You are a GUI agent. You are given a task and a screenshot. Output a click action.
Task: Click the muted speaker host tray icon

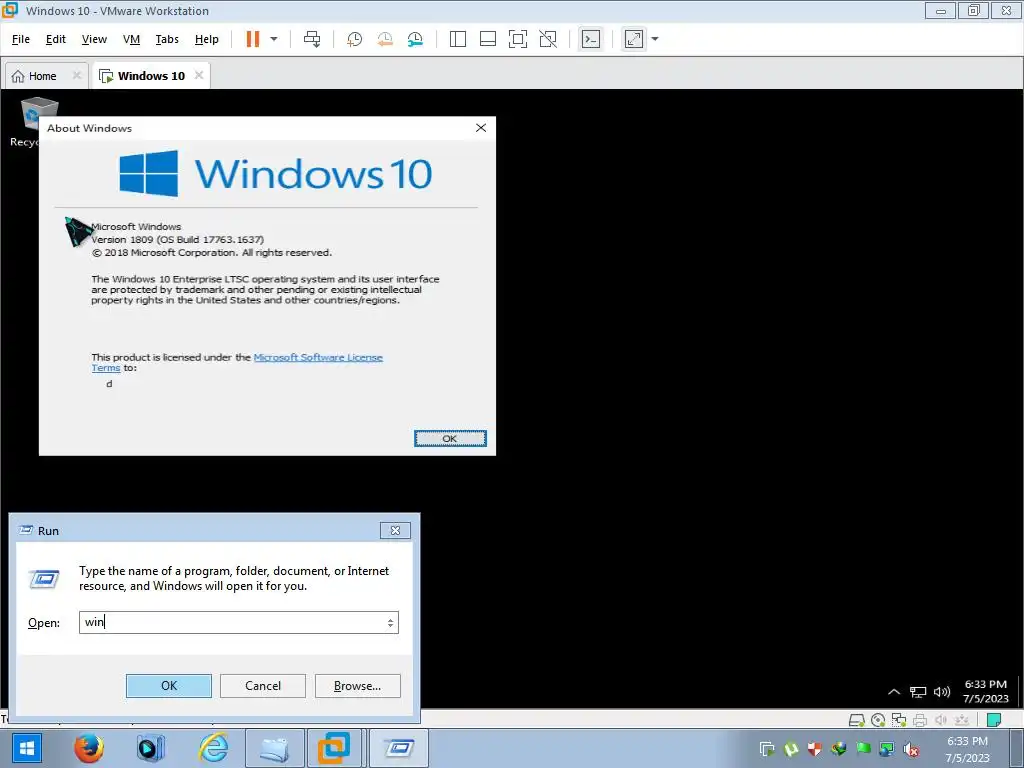pos(911,750)
